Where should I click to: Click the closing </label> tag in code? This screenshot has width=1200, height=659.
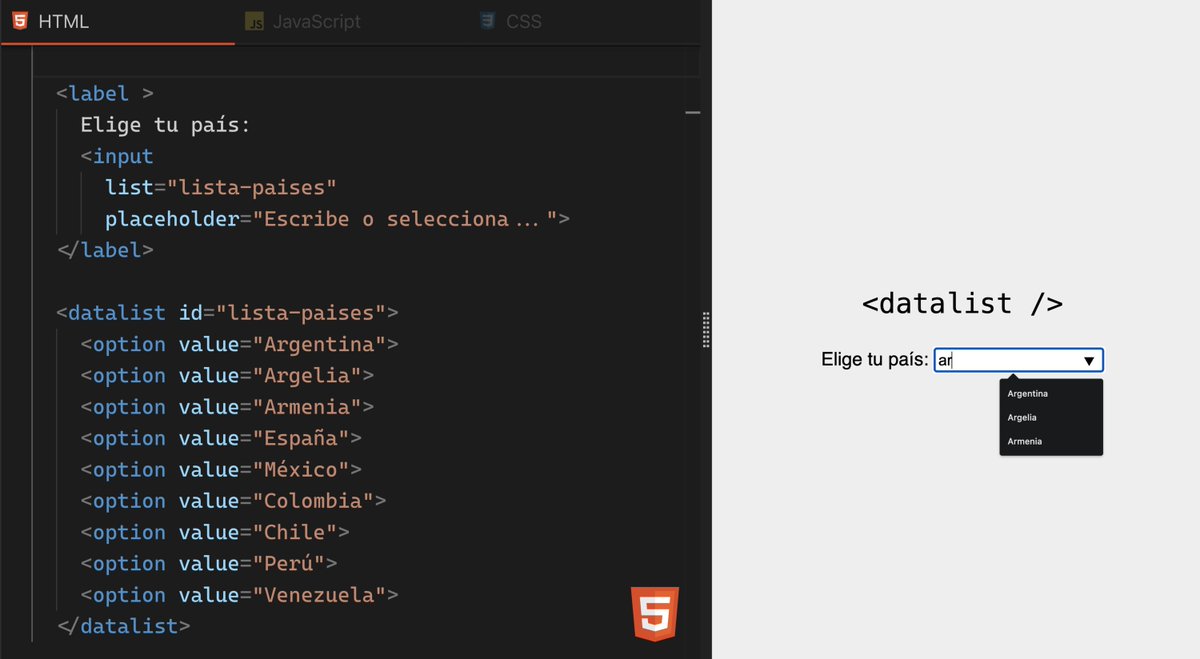[x=105, y=250]
